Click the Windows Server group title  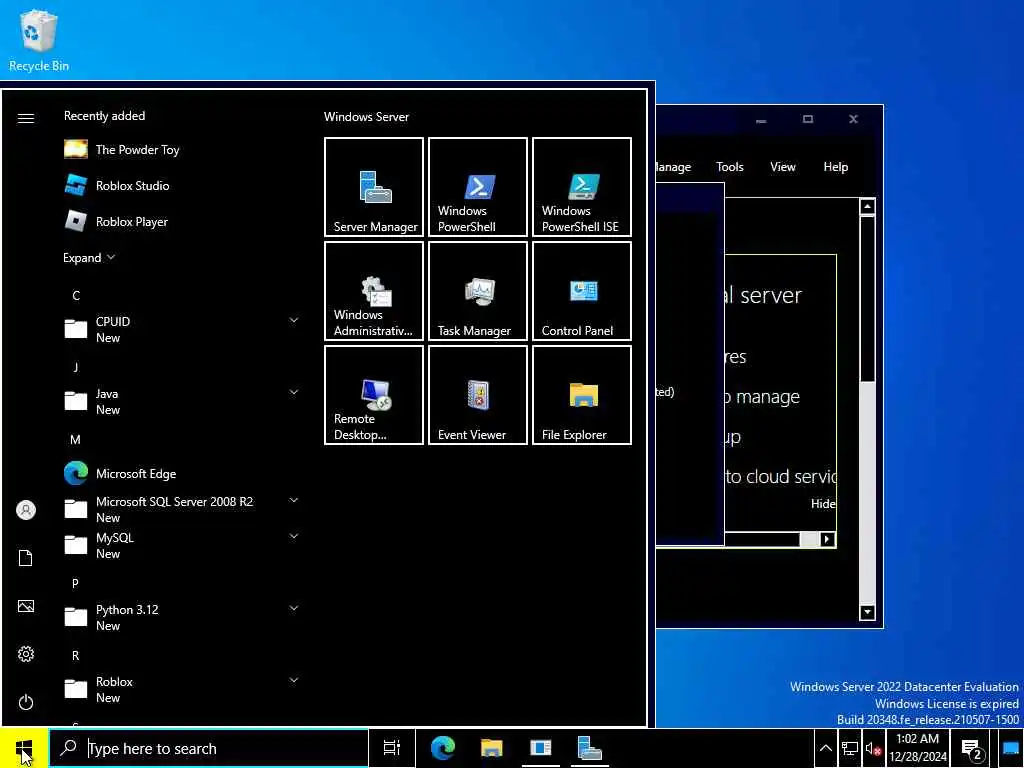pos(366,117)
